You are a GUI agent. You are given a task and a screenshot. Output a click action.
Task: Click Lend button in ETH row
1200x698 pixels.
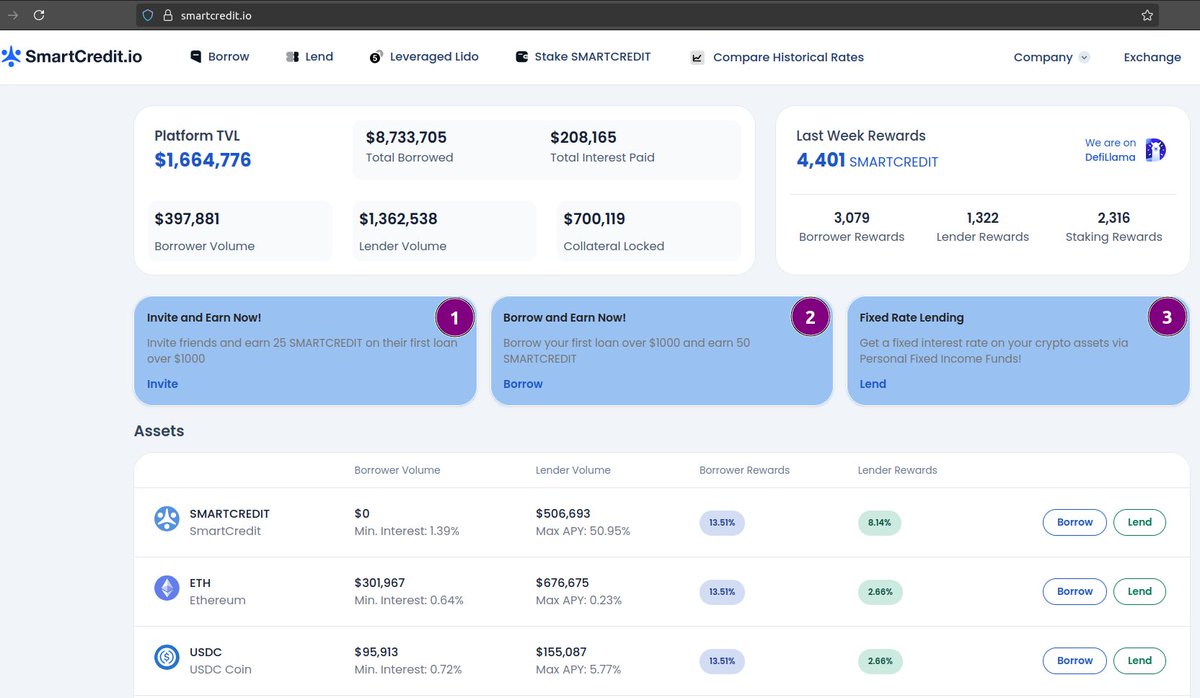point(1140,591)
